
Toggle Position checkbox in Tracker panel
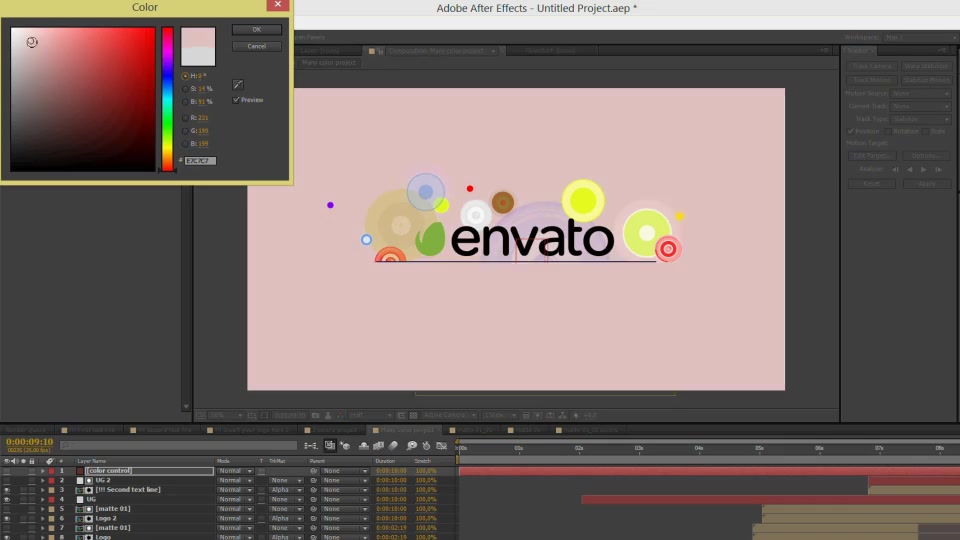[851, 131]
